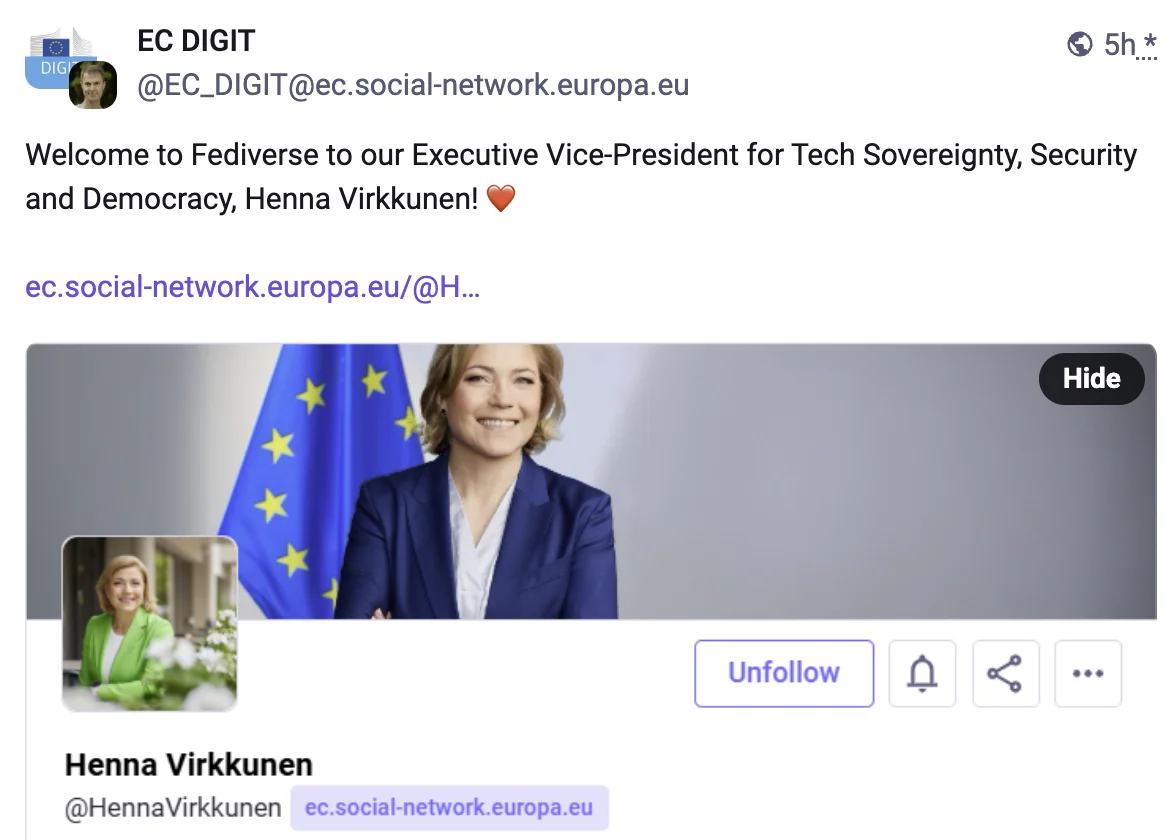Open the three-dots more options menu
Image resolution: width=1168 pixels, height=840 pixels.
[1088, 673]
